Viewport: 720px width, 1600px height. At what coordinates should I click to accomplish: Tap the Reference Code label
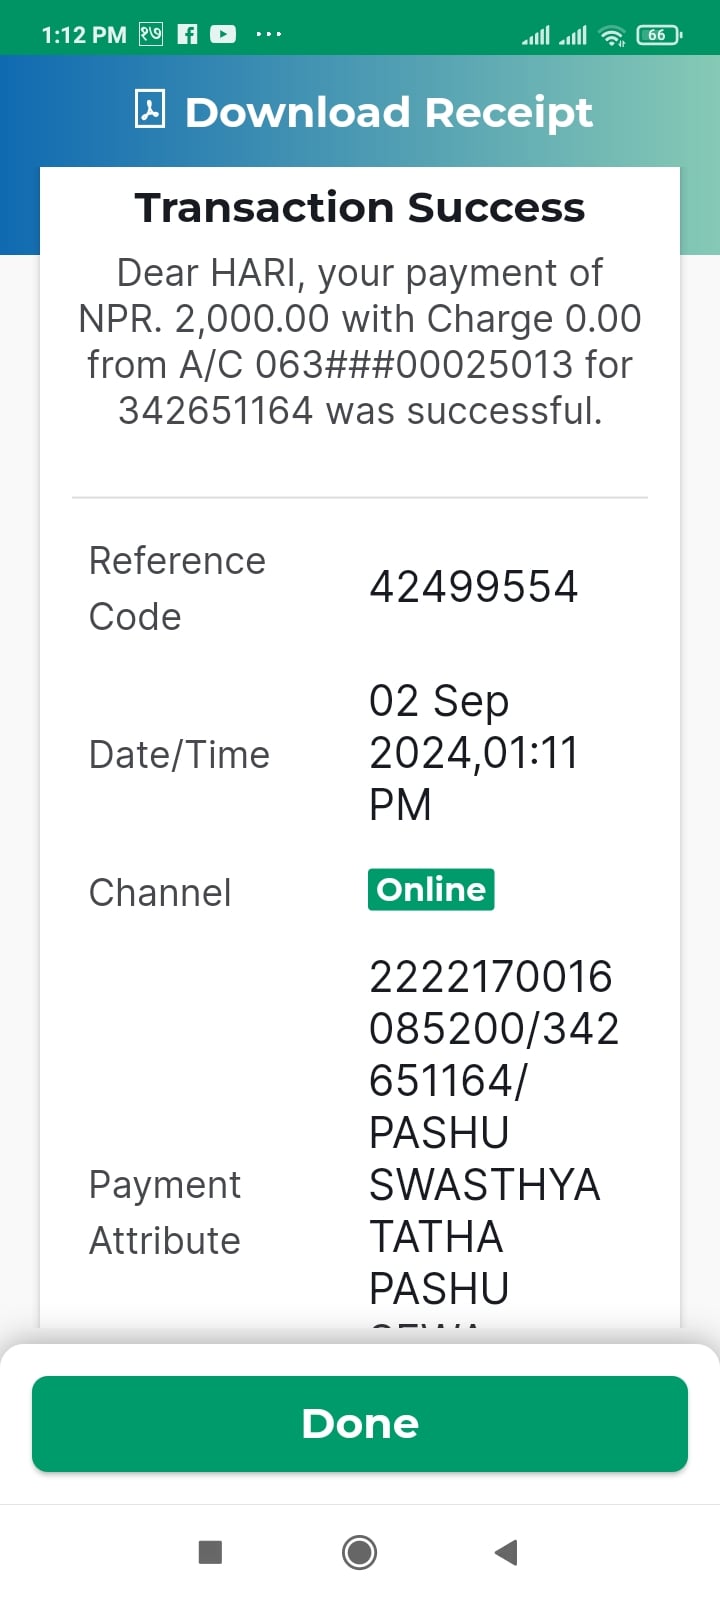[177, 588]
